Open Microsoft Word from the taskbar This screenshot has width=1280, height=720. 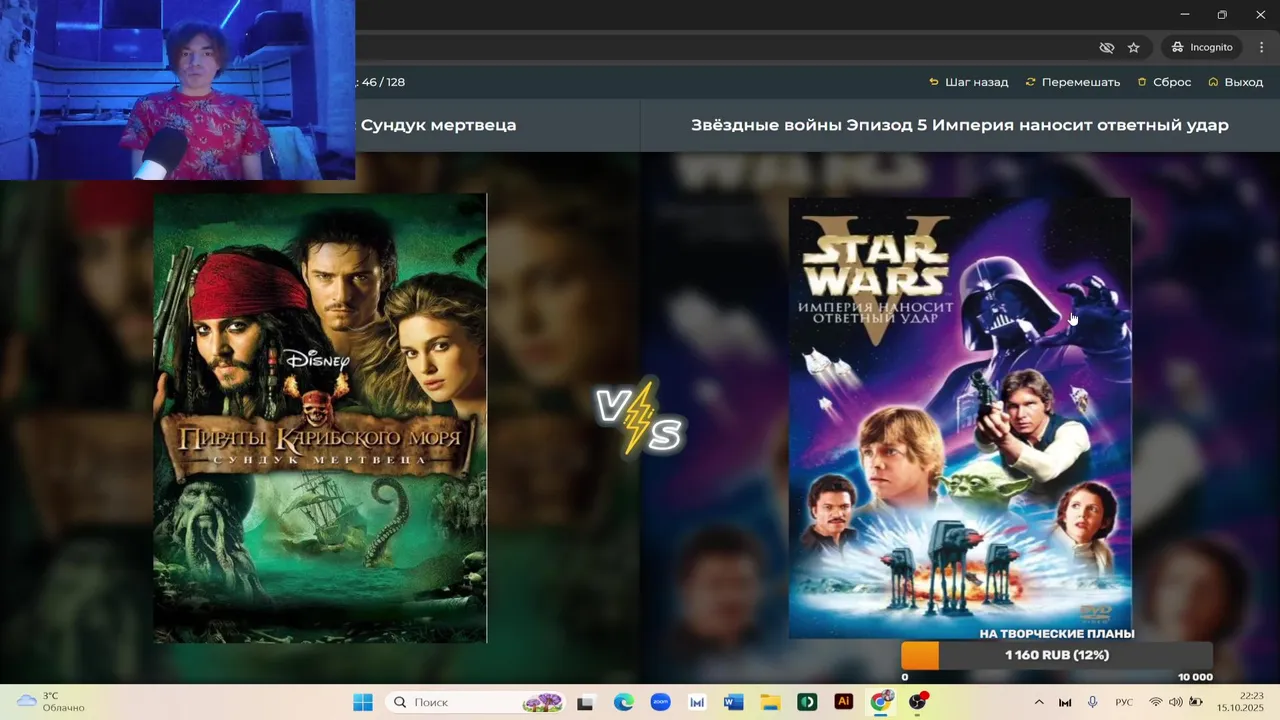(733, 702)
